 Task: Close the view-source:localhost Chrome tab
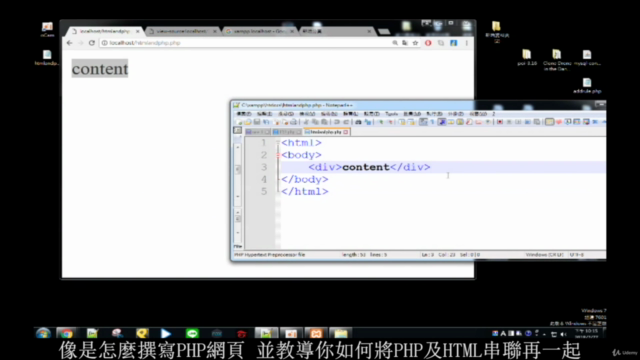(215, 31)
